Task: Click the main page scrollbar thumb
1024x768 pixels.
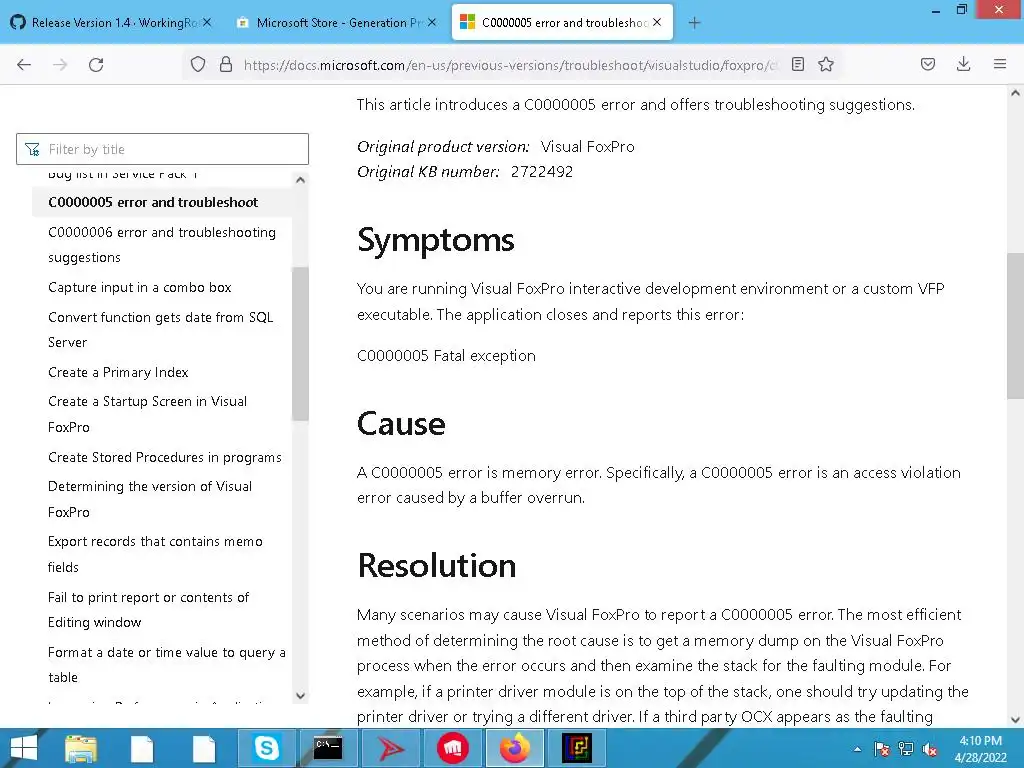Action: 1015,325
